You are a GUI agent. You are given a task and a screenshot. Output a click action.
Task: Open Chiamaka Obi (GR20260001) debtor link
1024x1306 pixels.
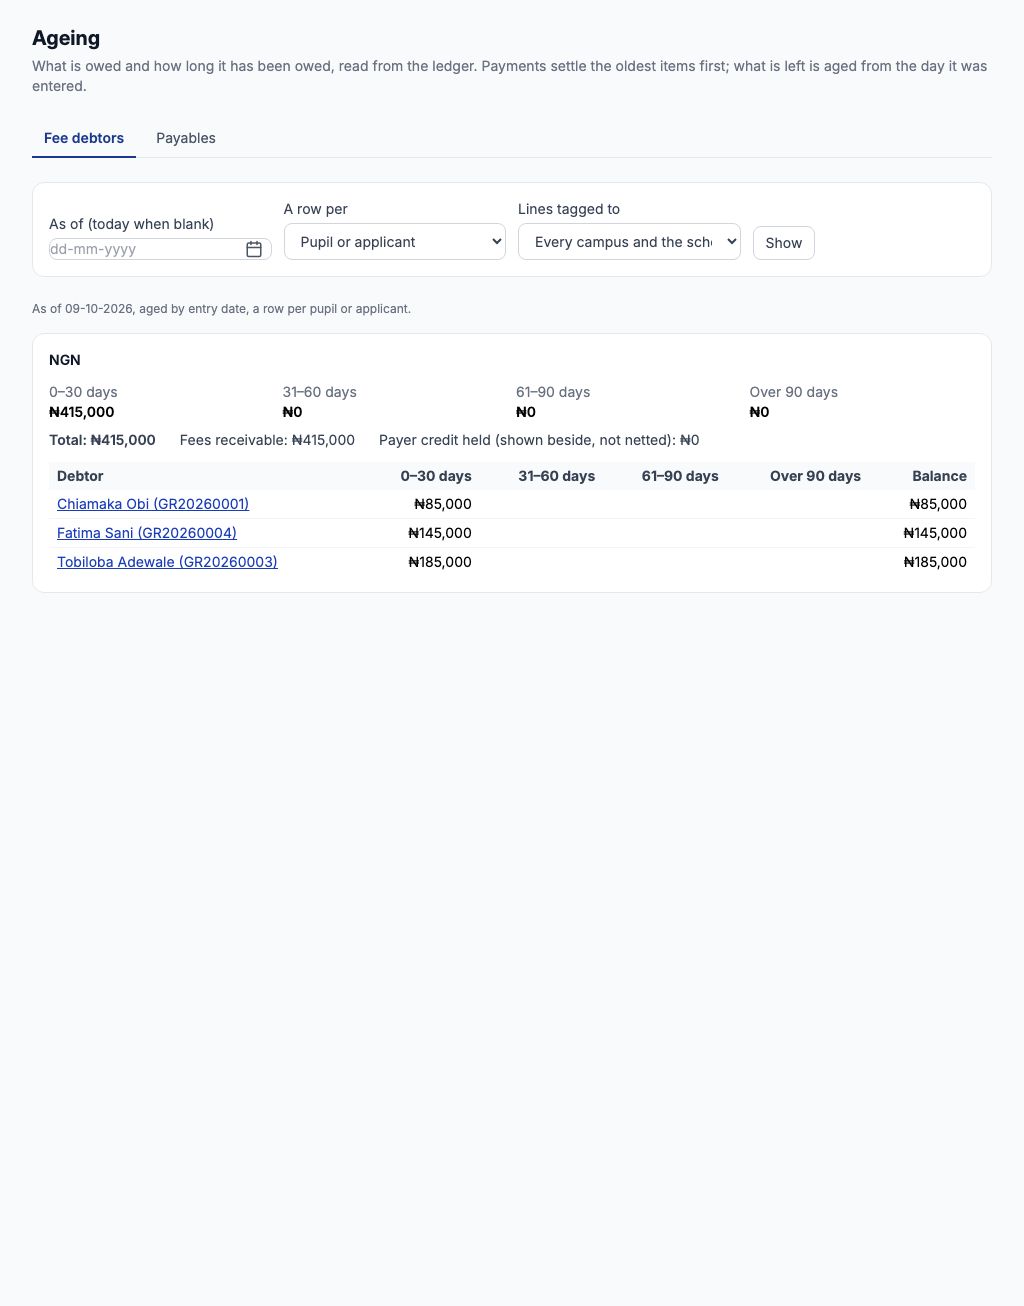click(153, 504)
